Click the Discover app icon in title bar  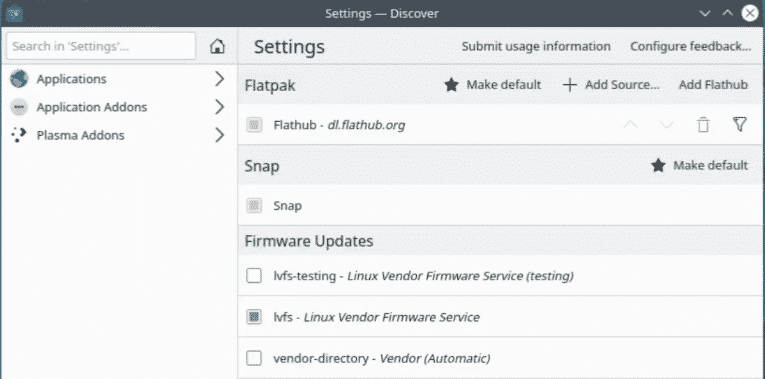click(x=15, y=13)
